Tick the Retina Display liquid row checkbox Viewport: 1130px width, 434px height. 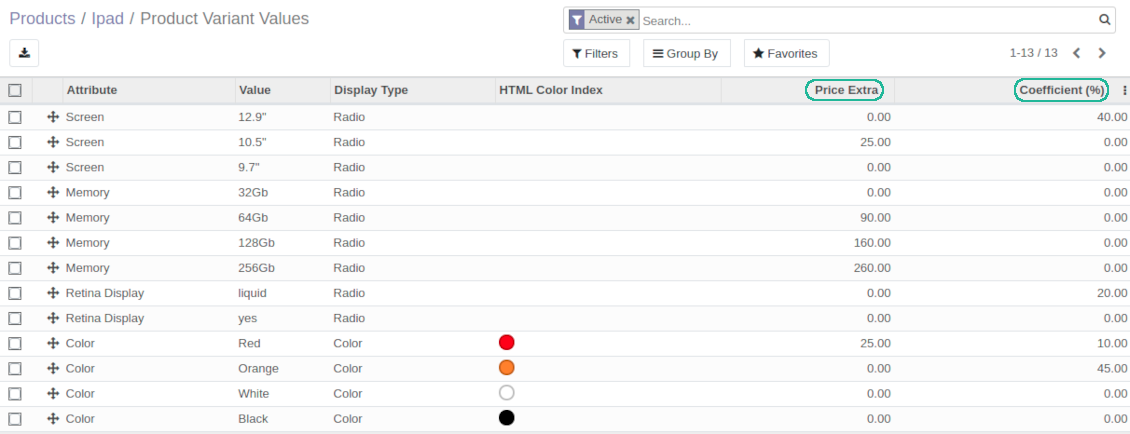point(15,293)
